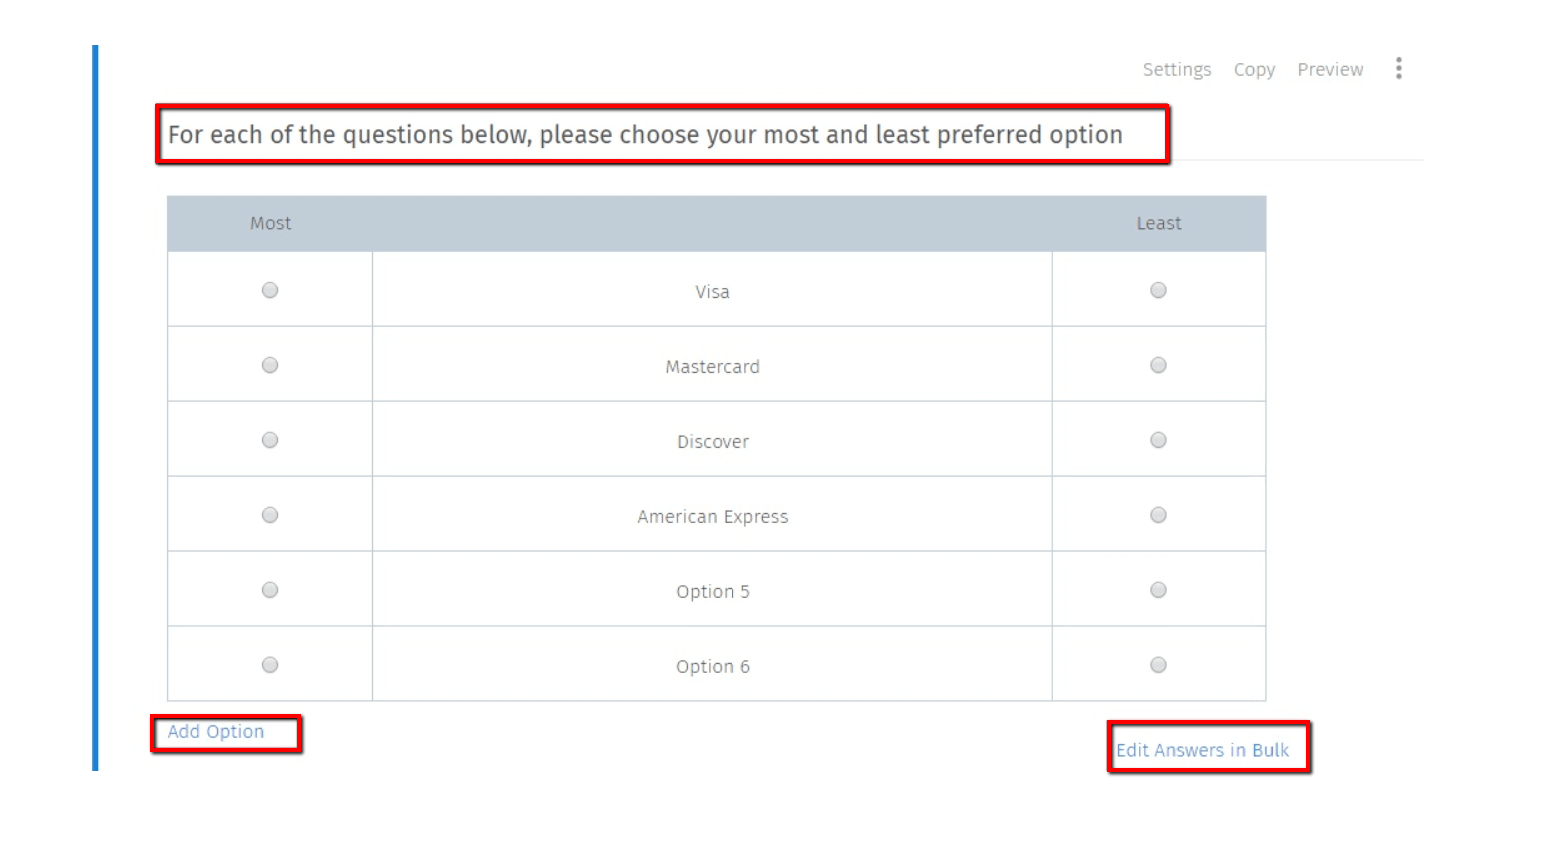1541x846 pixels.
Task: Choose Most for Discover
Action: [x=270, y=440]
